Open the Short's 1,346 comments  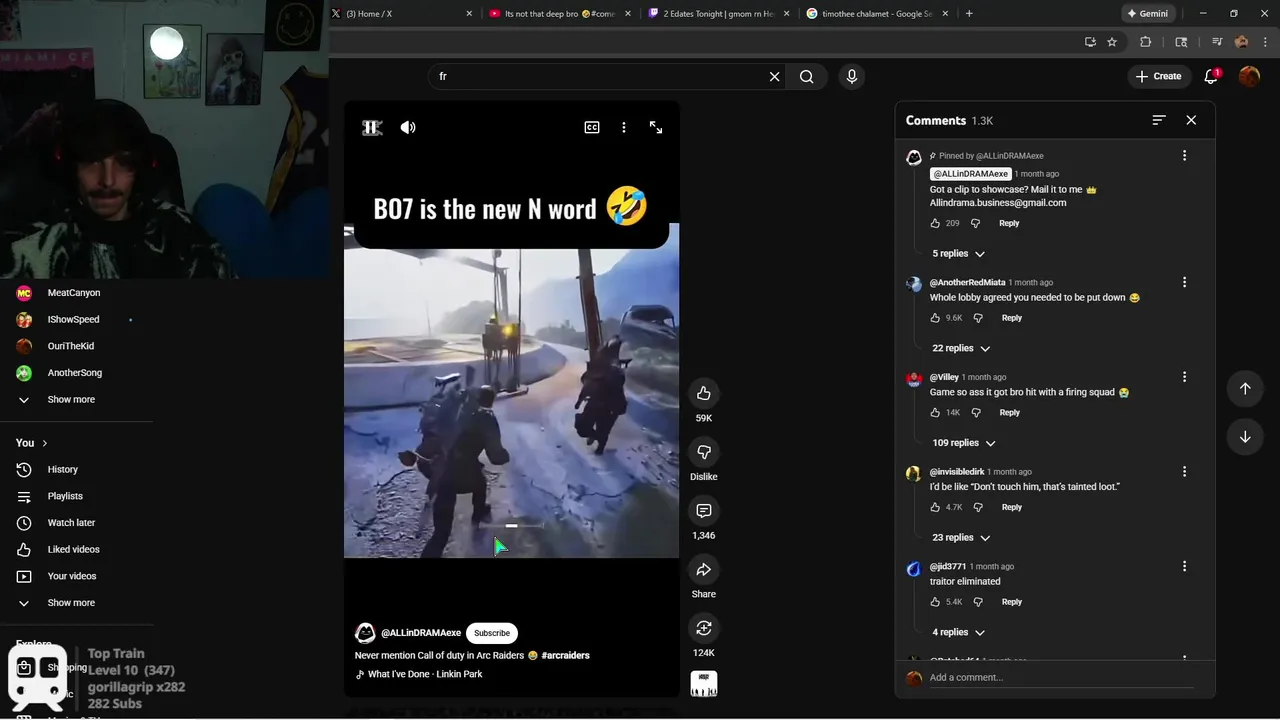point(704,511)
